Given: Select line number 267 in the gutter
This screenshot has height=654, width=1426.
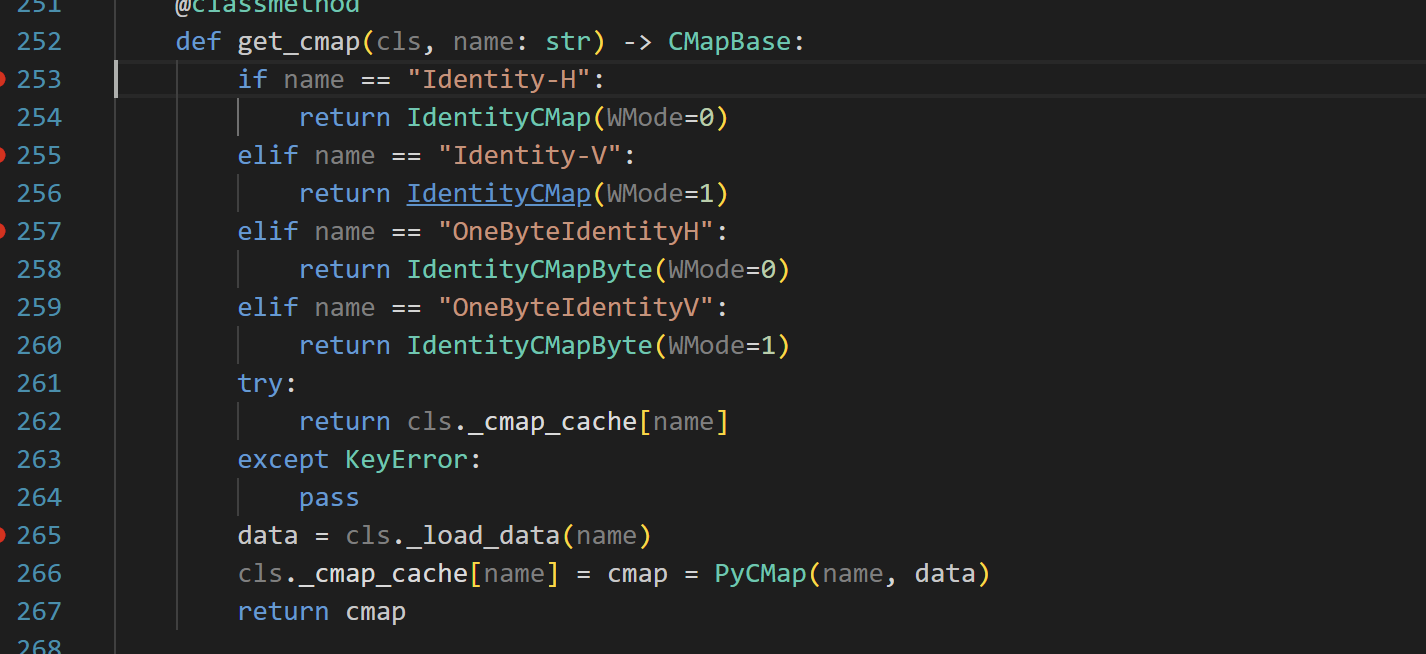Looking at the screenshot, I should point(39,611).
